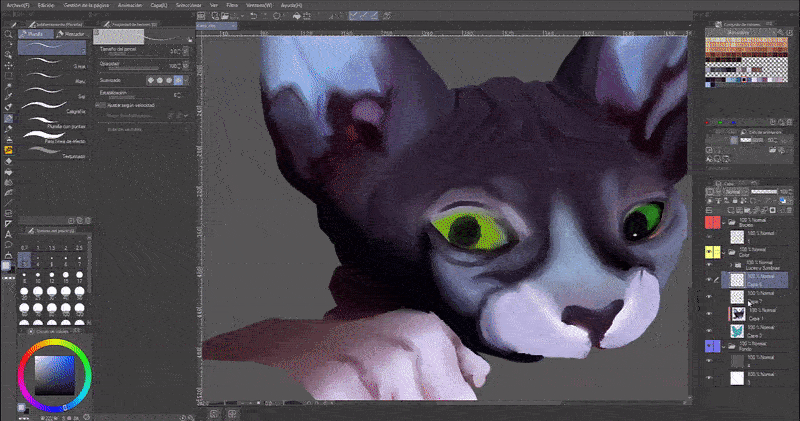The image size is (800, 421).
Task: Delete sub tool with trash icon below brush list
Action: pos(88,220)
